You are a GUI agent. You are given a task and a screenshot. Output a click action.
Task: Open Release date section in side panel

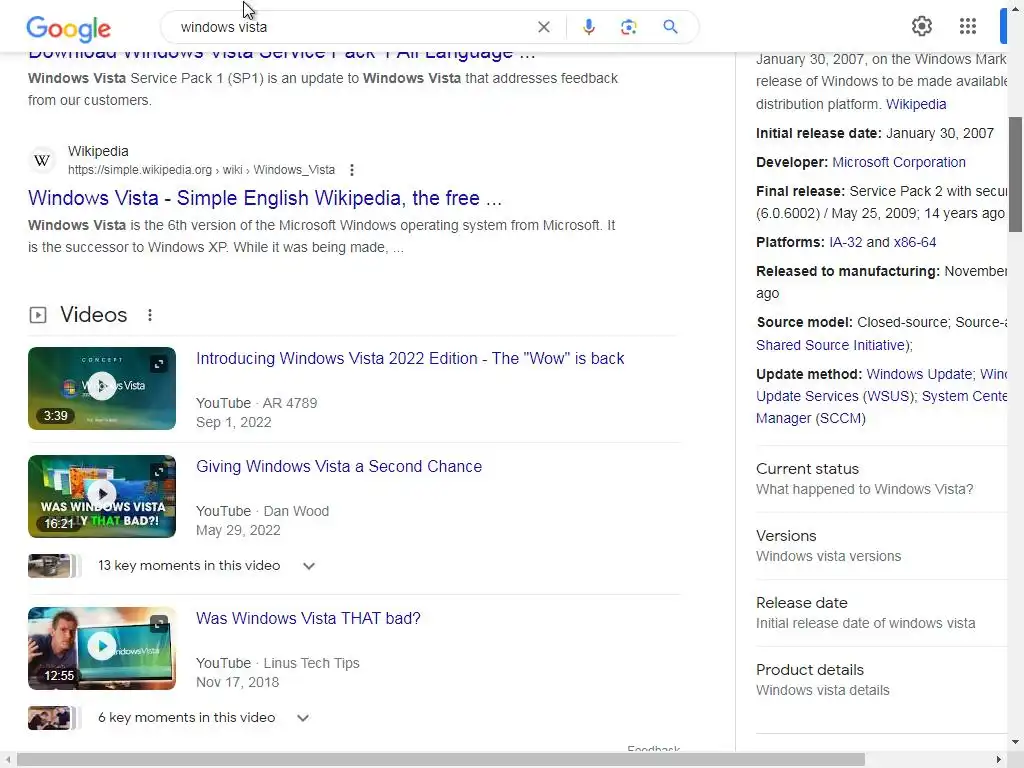pos(882,613)
